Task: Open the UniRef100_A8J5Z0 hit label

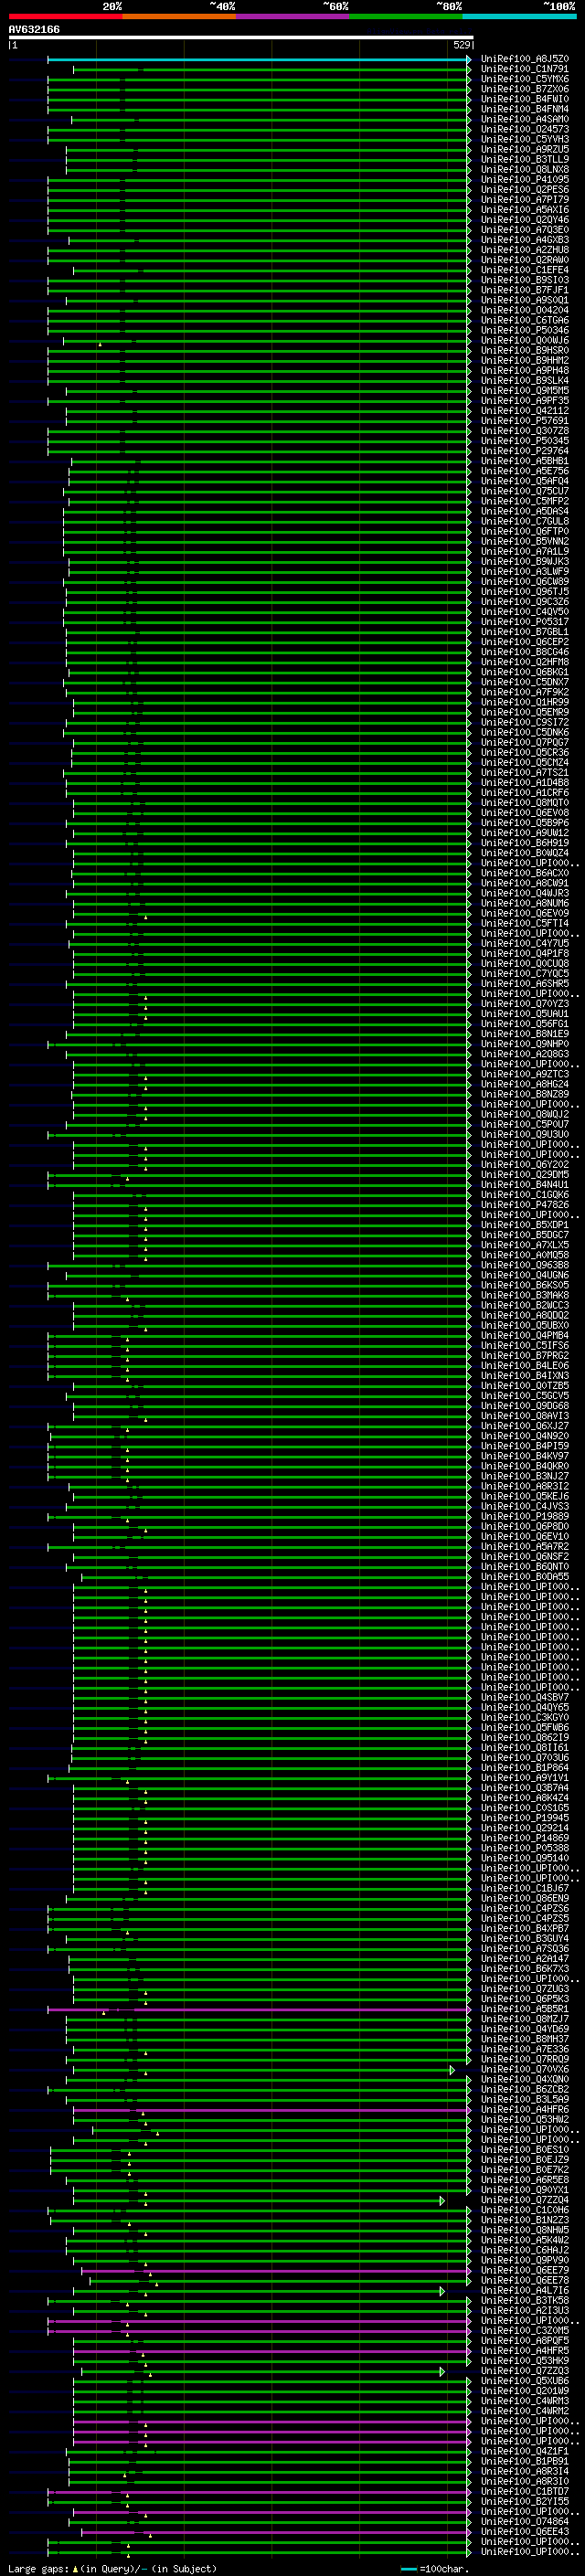Action: click(525, 59)
